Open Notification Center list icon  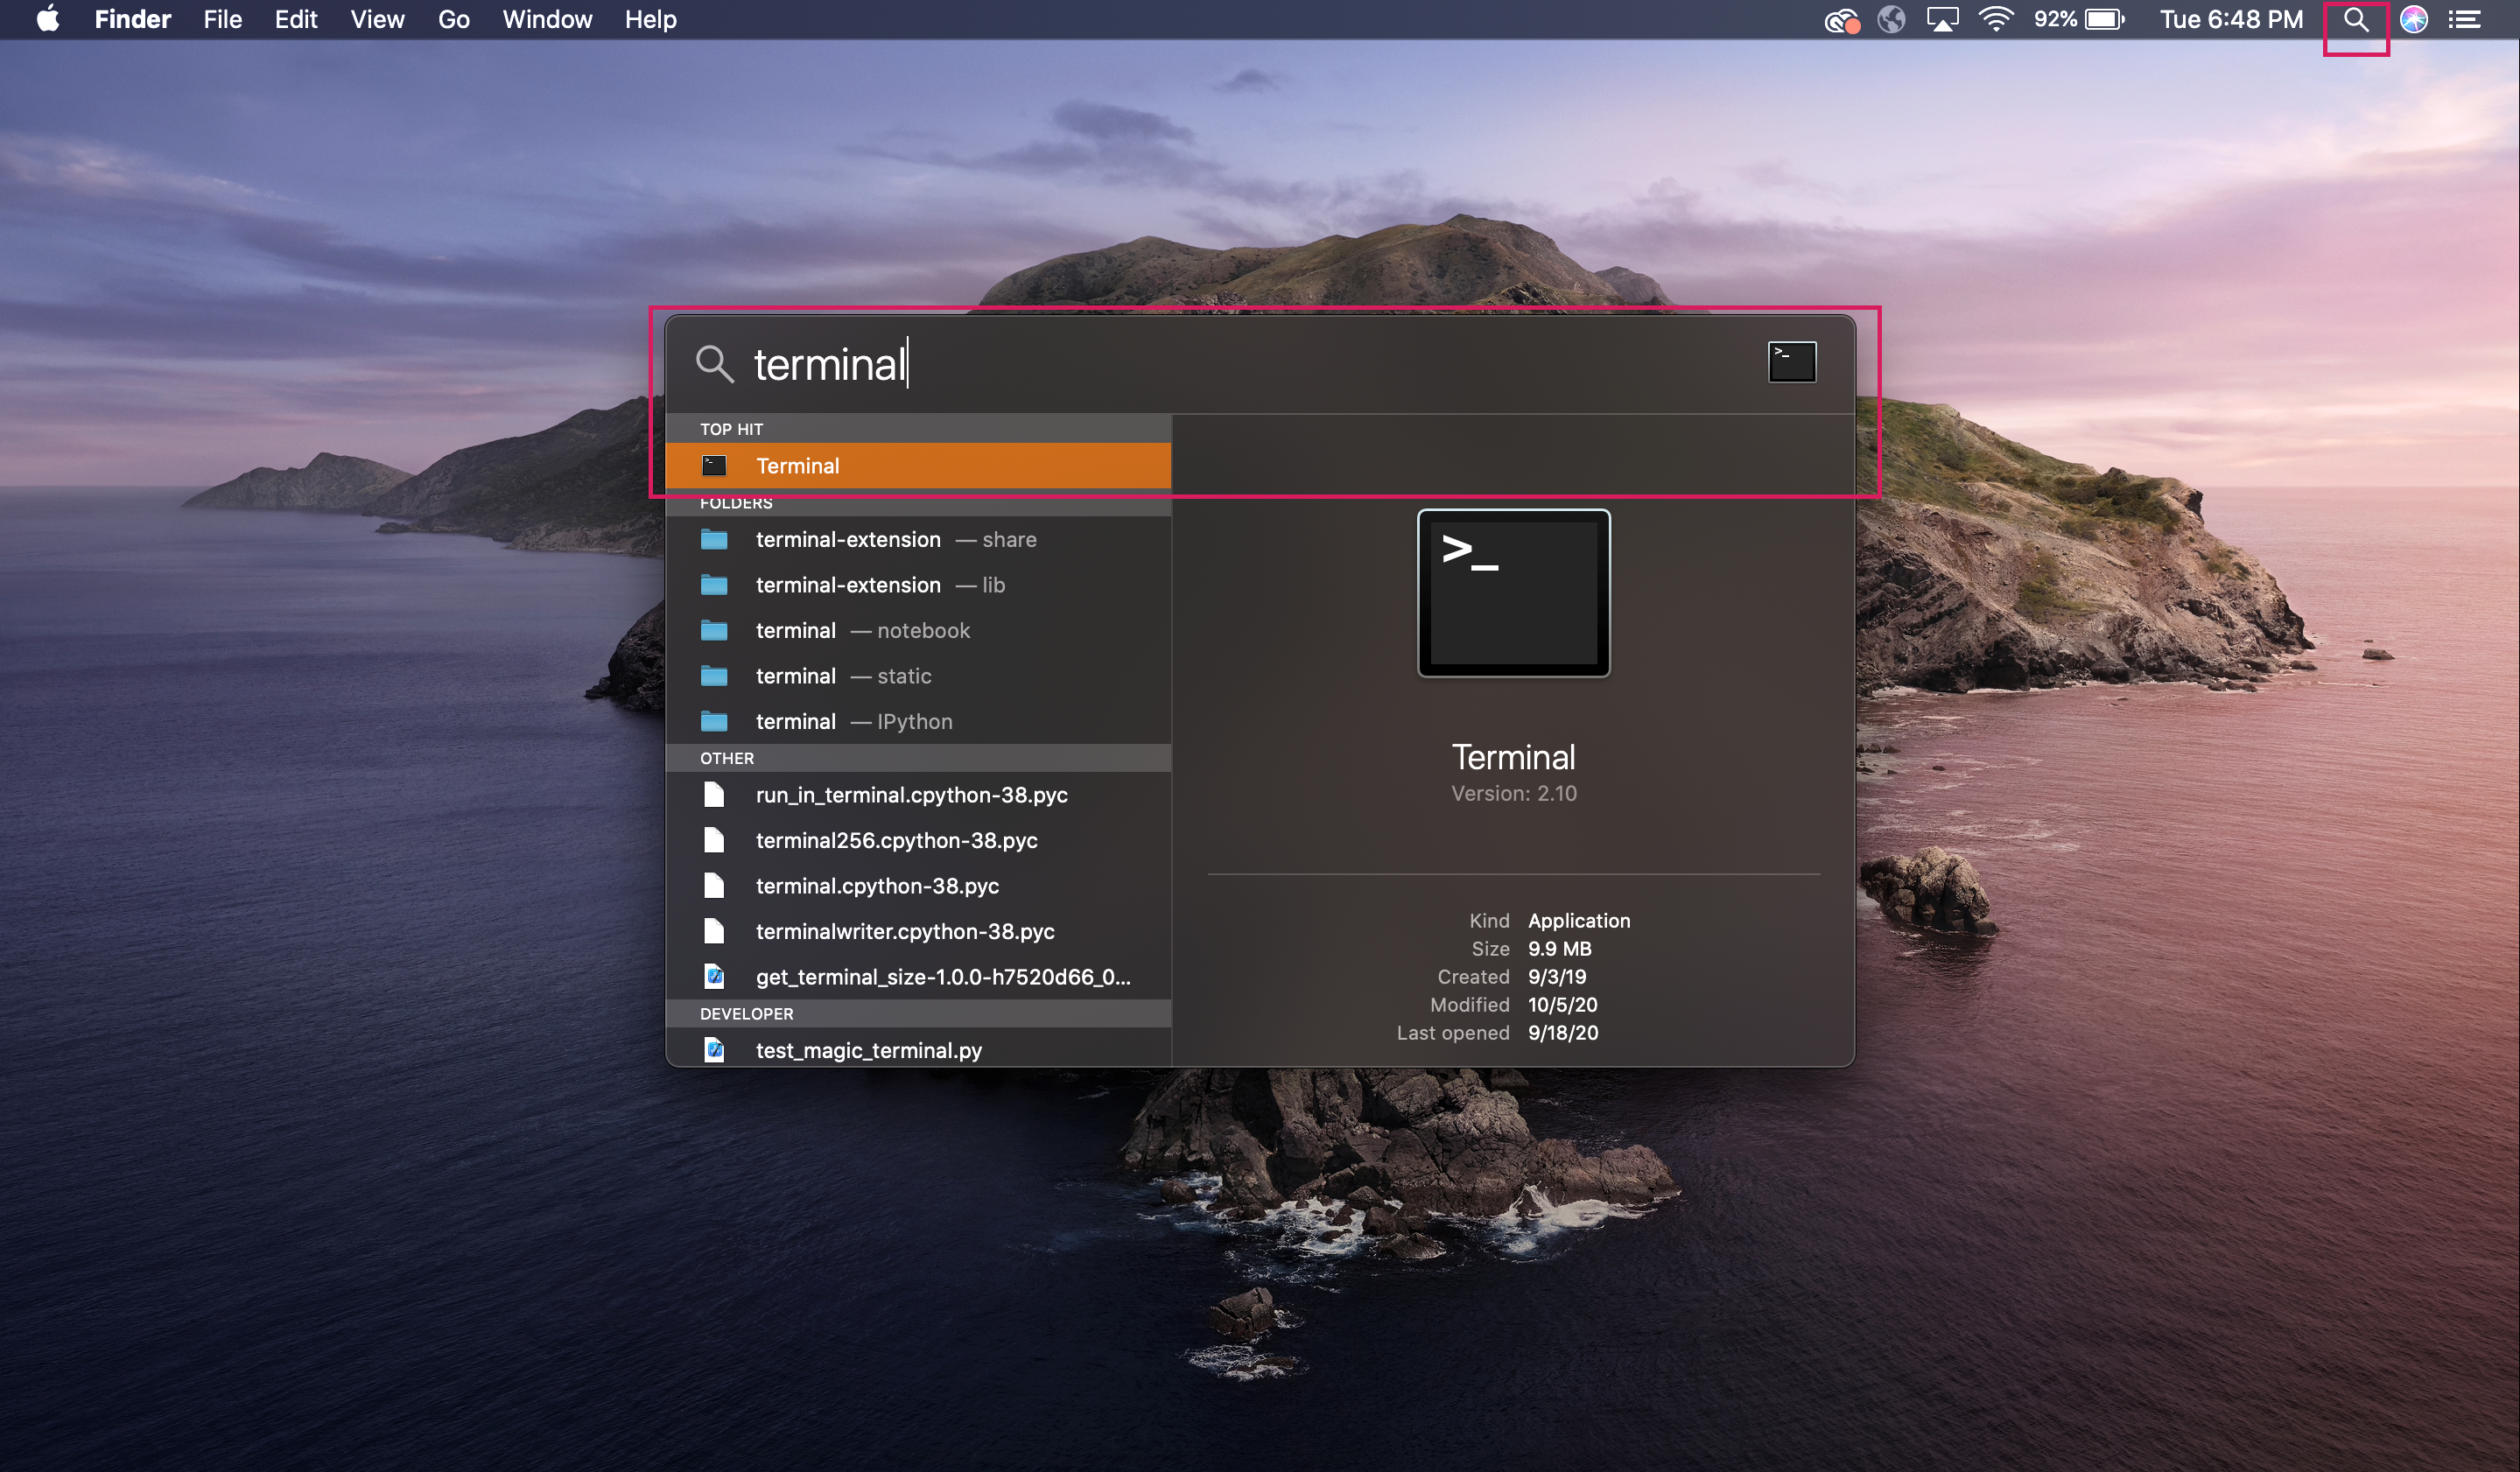click(2465, 20)
